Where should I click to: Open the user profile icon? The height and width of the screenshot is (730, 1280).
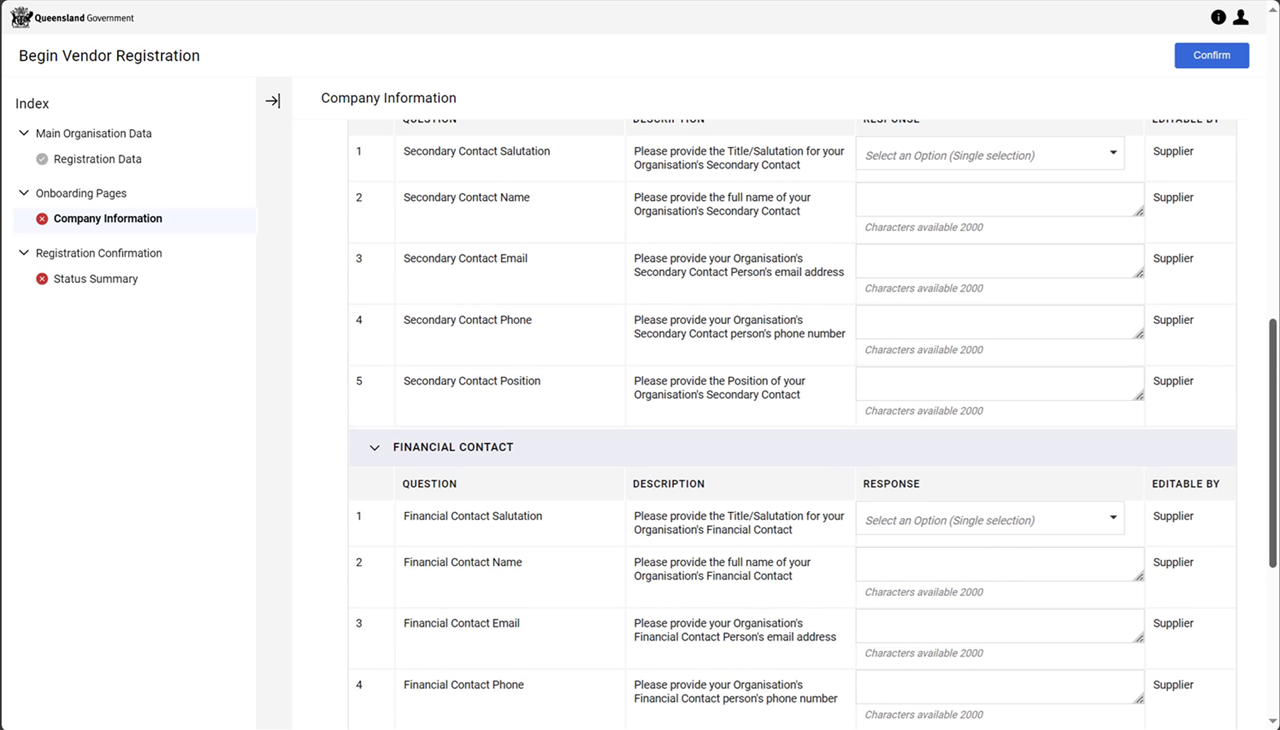1241,17
